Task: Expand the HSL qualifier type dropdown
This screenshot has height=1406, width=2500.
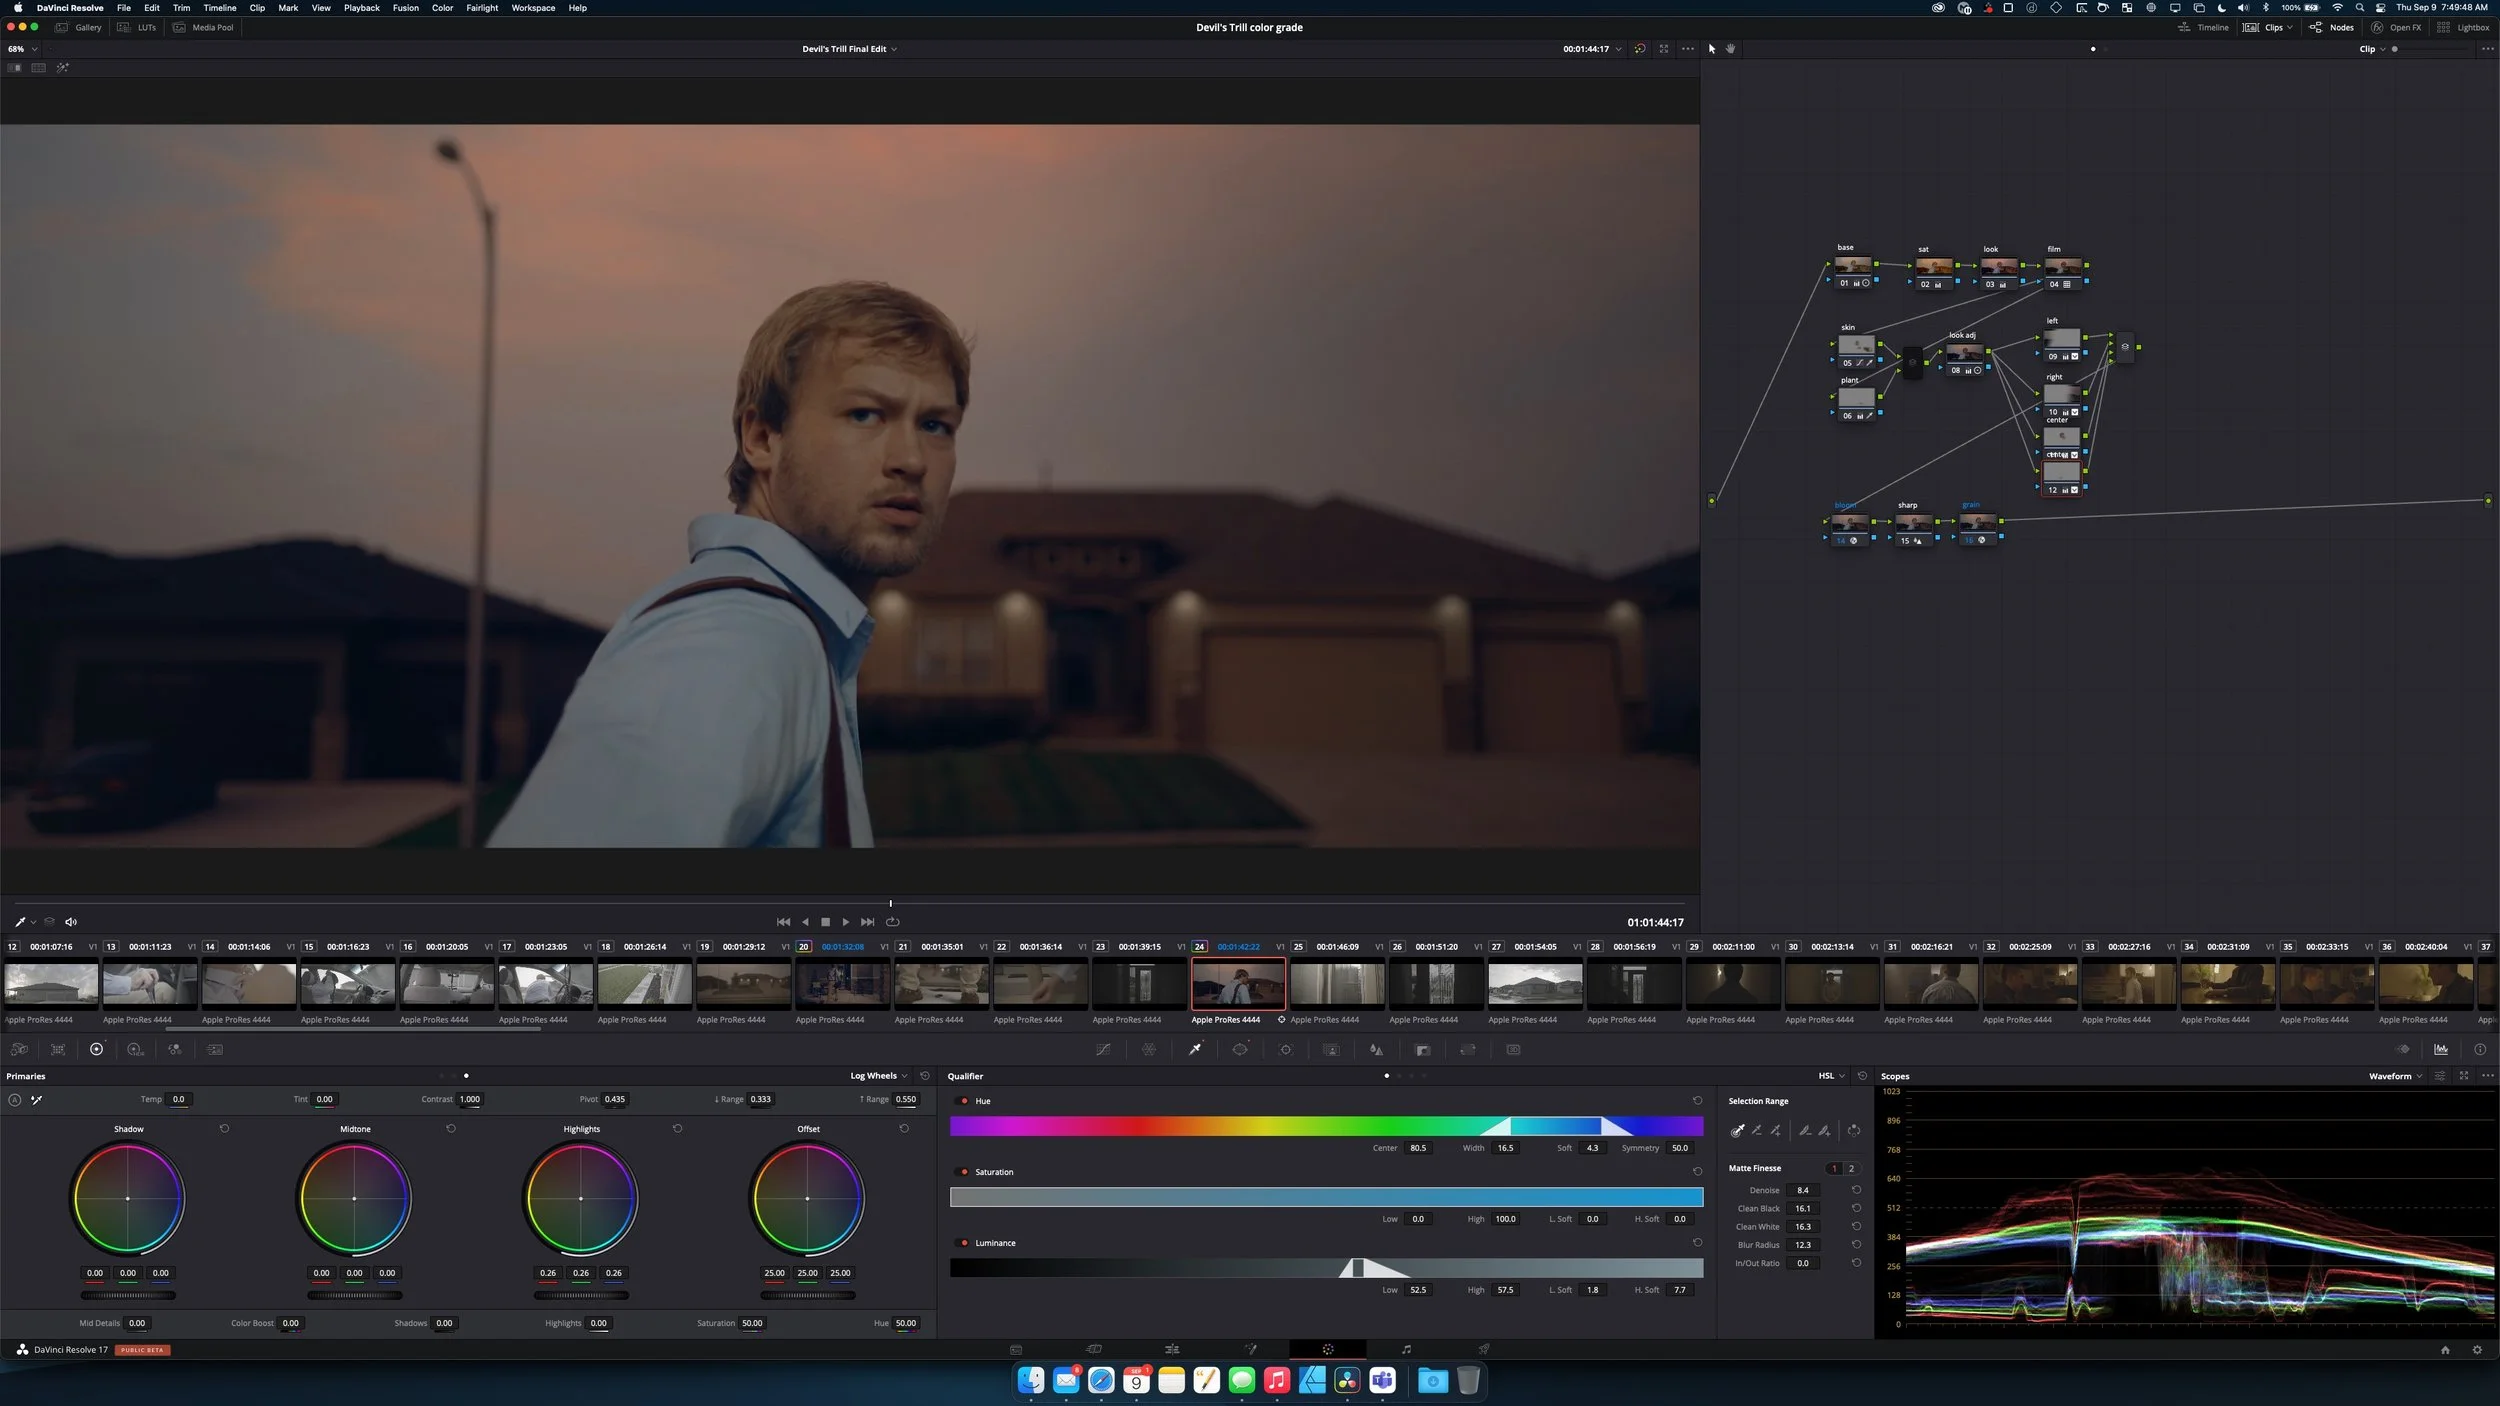Action: point(1831,1076)
